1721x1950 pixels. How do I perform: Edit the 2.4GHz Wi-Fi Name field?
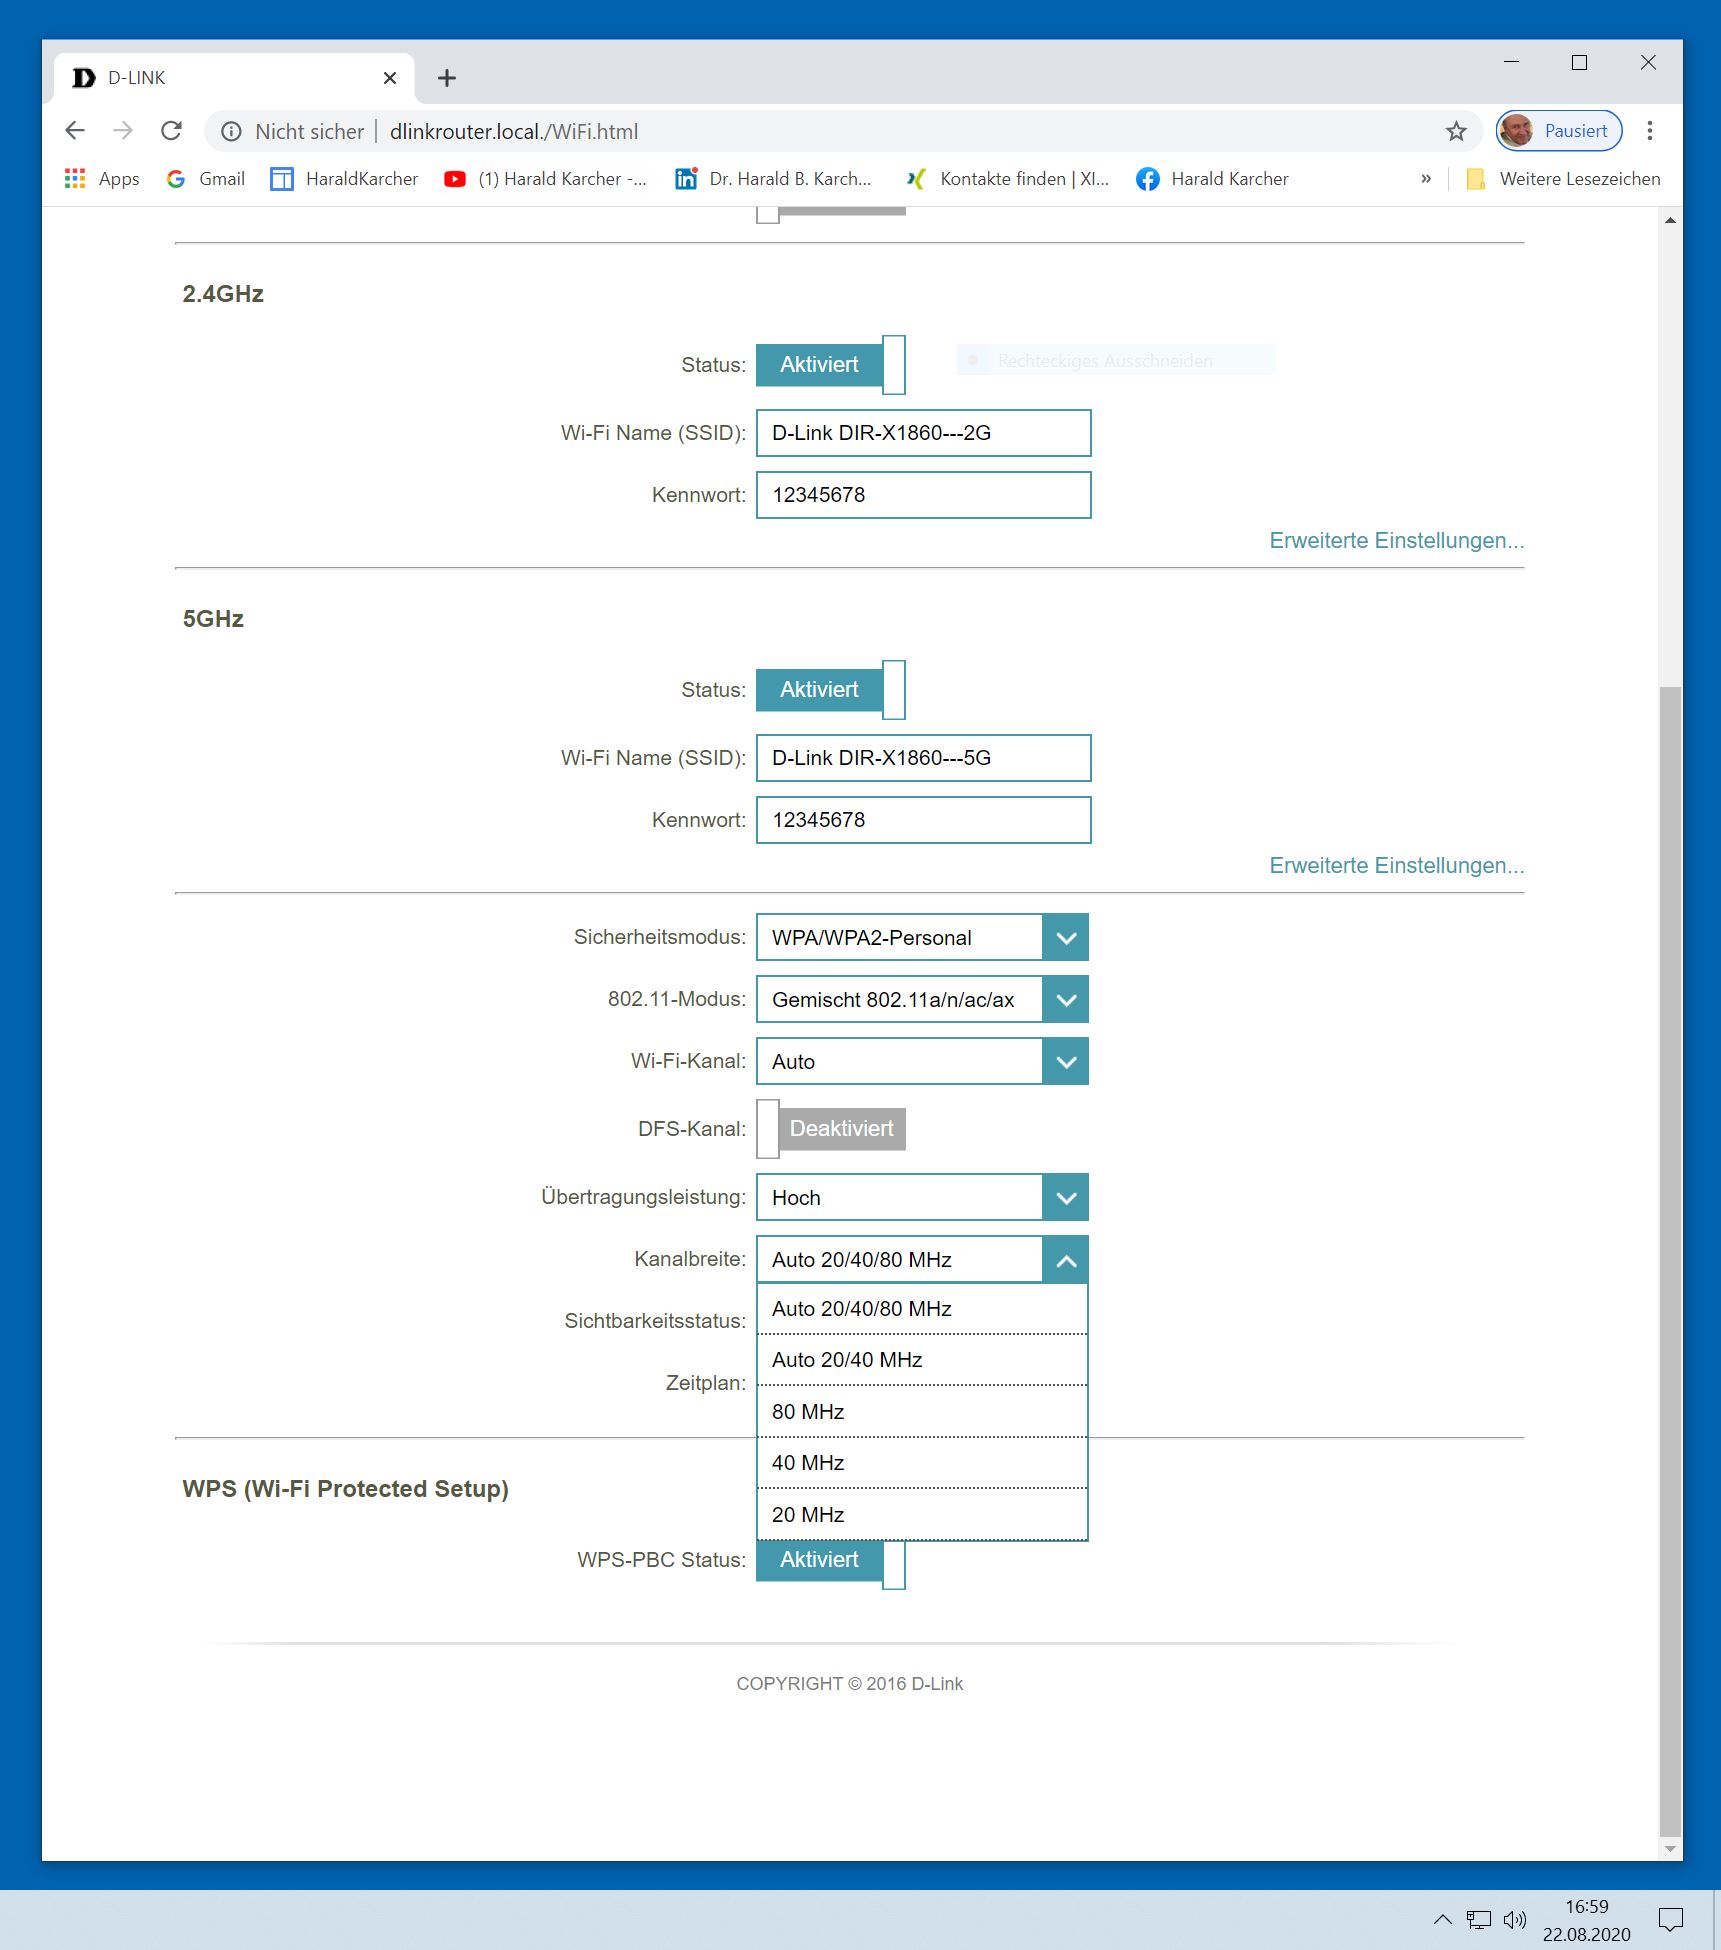(923, 433)
